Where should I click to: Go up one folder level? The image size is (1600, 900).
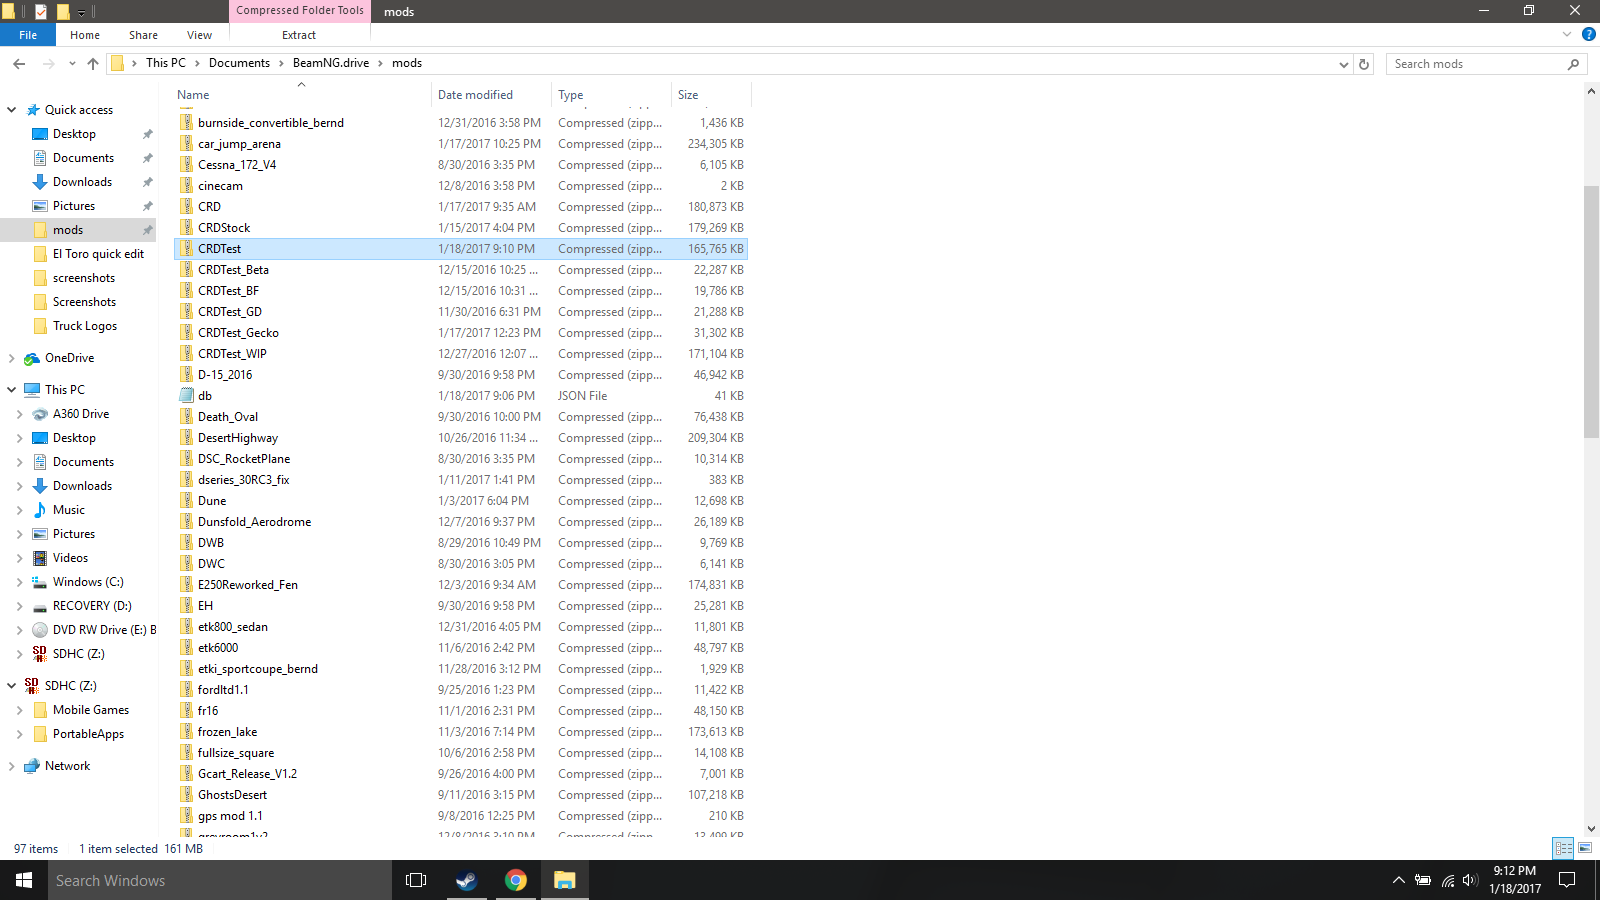point(93,63)
